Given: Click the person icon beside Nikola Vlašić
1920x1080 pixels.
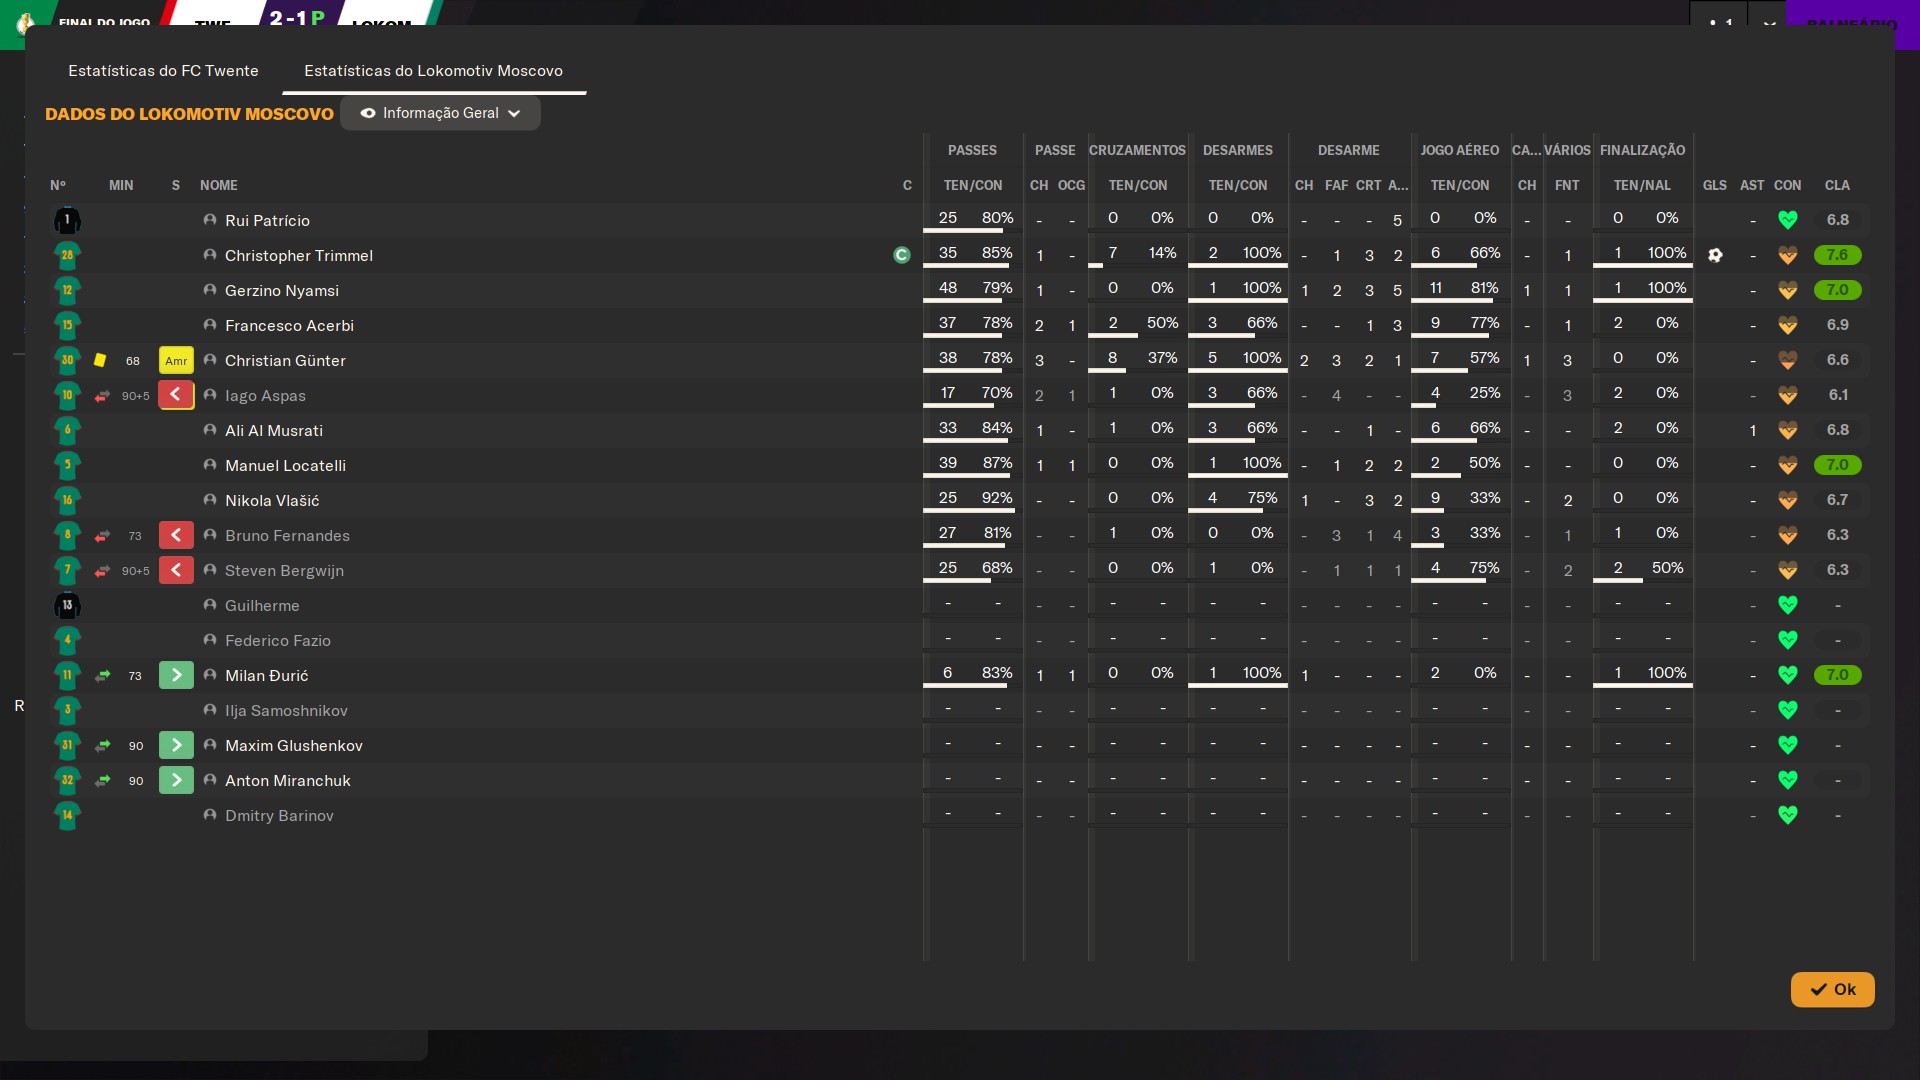Looking at the screenshot, I should coord(210,500).
